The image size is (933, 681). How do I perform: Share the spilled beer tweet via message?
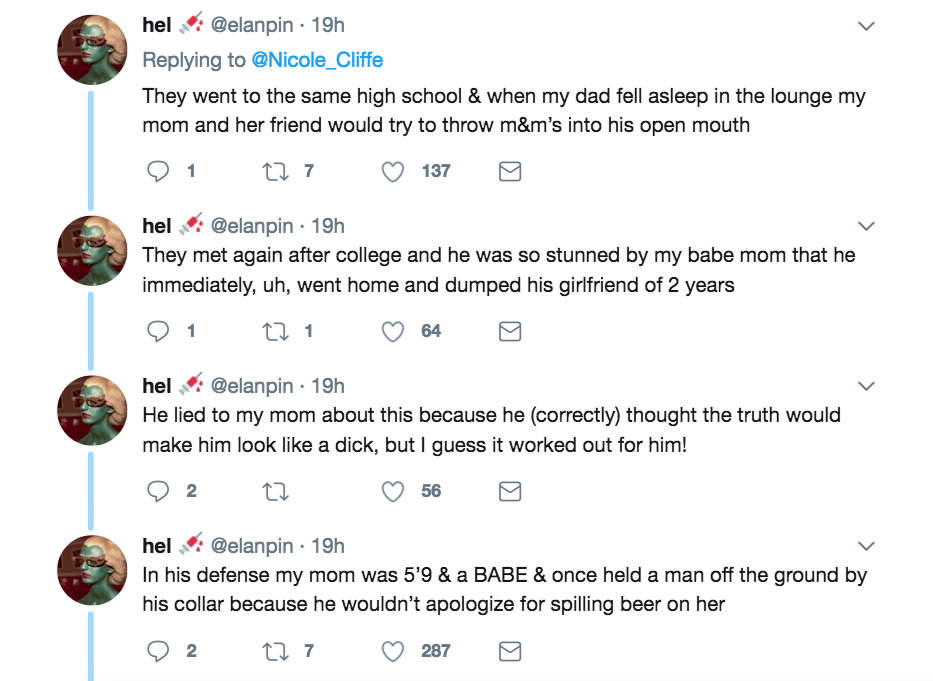[509, 652]
